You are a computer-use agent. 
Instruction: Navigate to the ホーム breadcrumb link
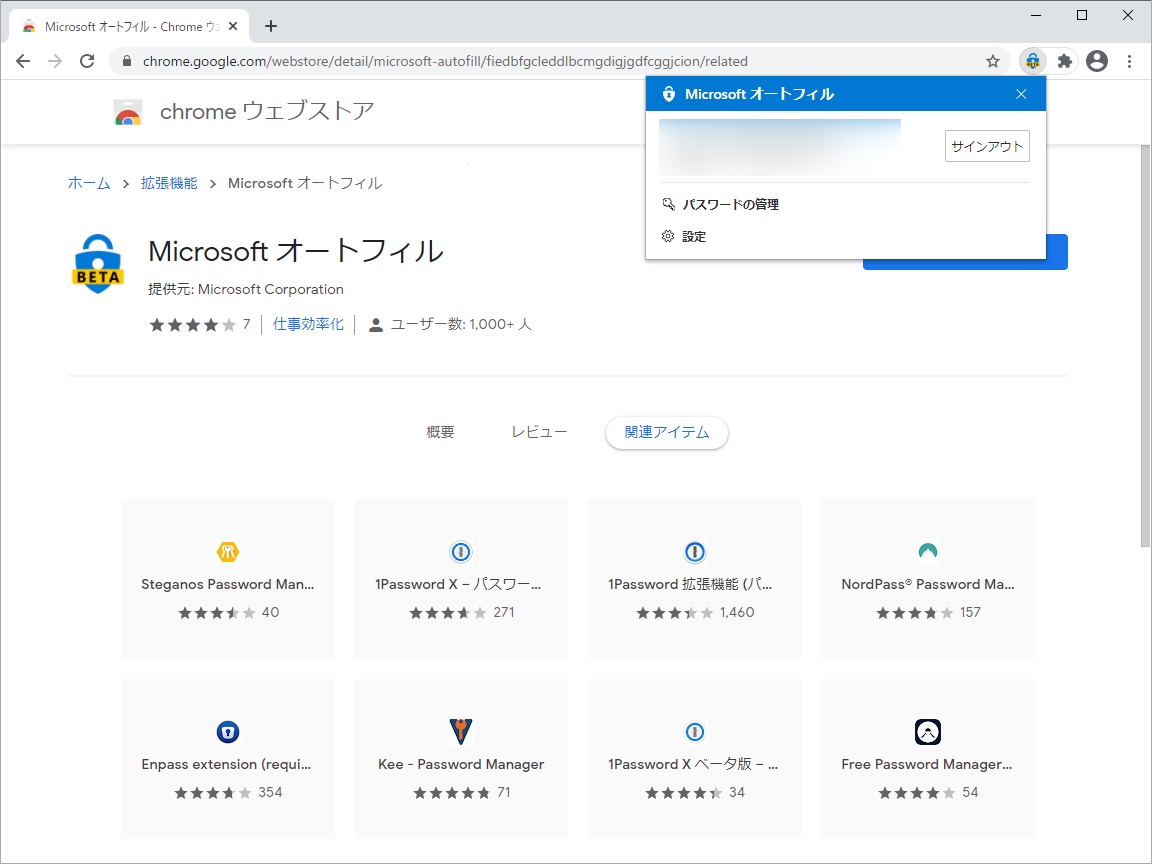coord(88,183)
